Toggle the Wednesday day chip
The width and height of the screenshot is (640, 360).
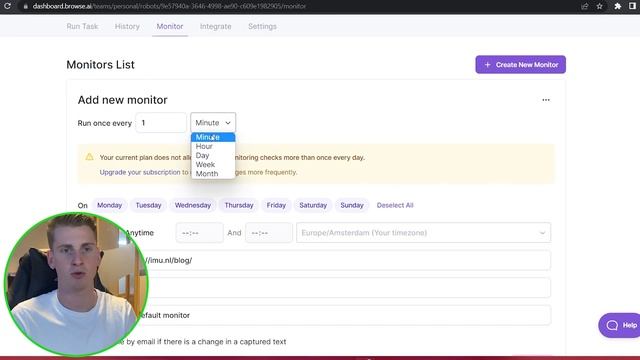(x=193, y=205)
